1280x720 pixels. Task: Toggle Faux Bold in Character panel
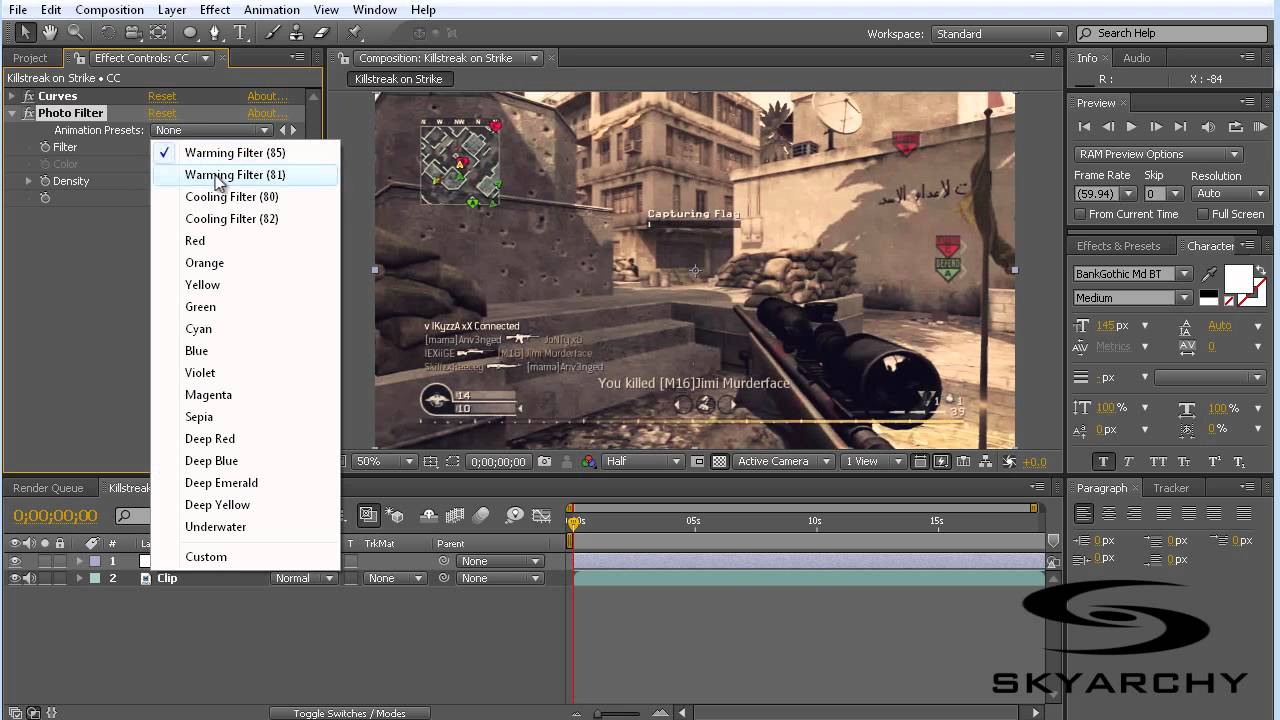(x=1103, y=461)
